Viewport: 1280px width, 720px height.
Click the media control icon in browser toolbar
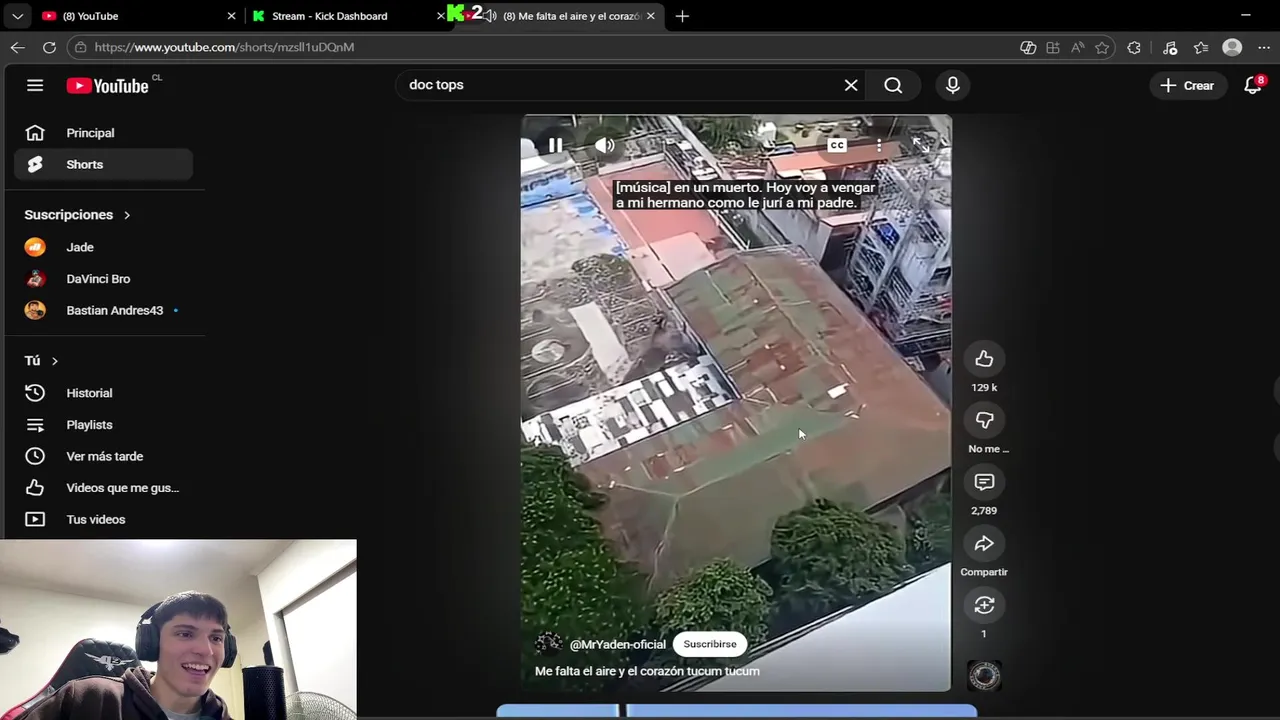click(1170, 47)
